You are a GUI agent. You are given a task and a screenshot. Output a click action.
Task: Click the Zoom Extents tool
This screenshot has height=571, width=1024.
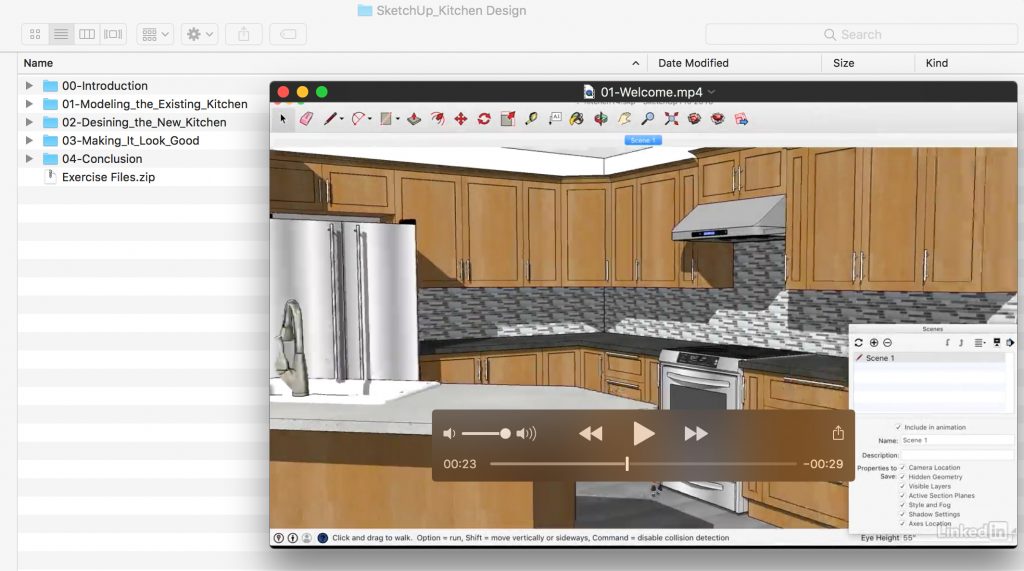click(671, 119)
